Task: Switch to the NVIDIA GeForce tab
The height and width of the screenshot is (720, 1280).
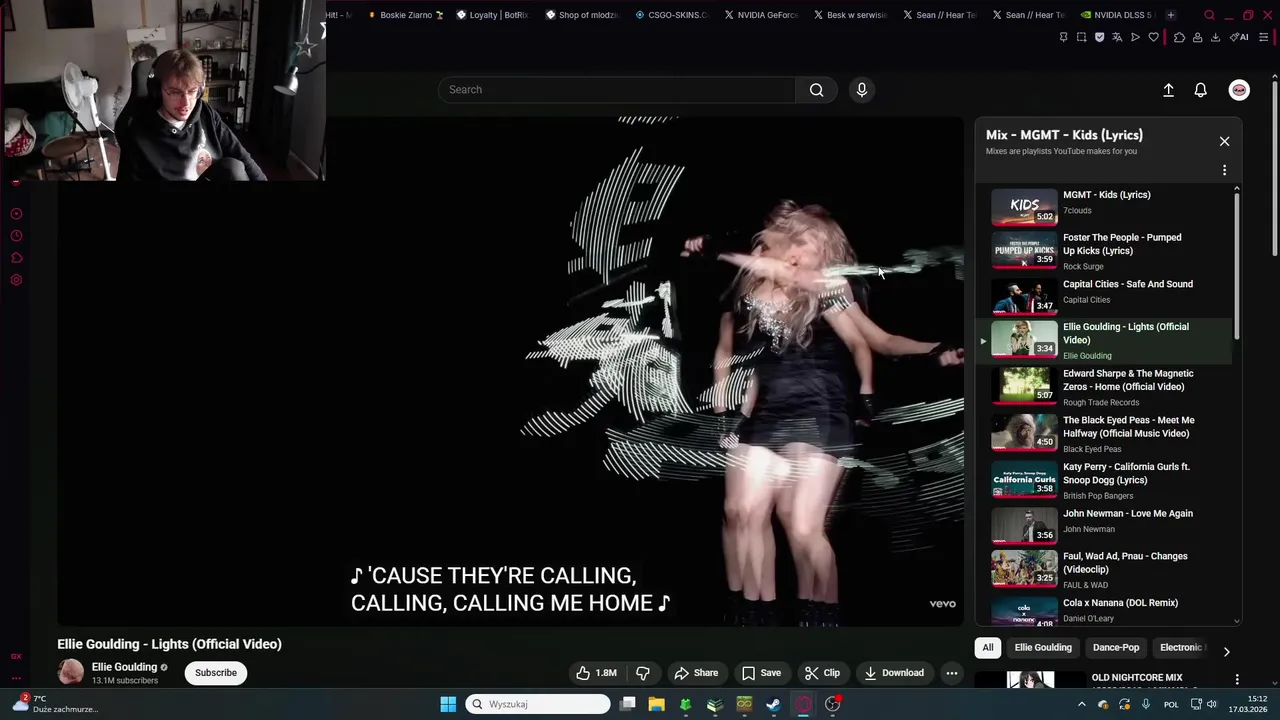Action: coord(762,15)
